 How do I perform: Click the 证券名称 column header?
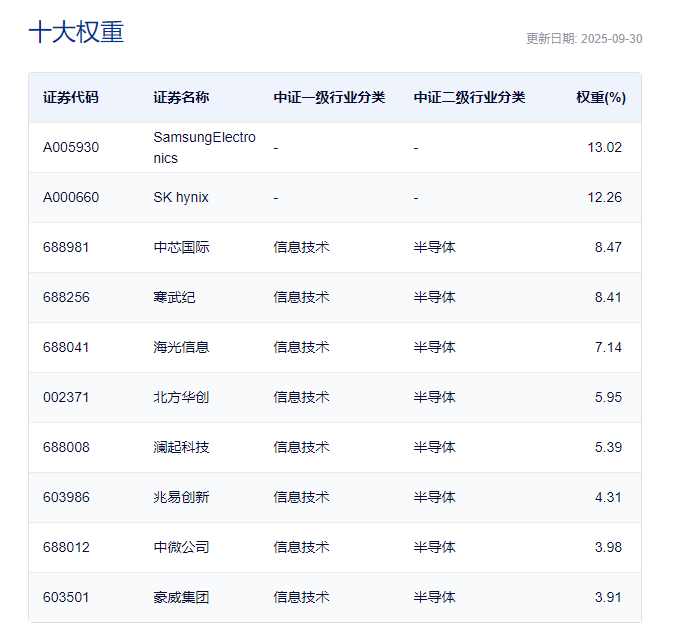pos(181,97)
